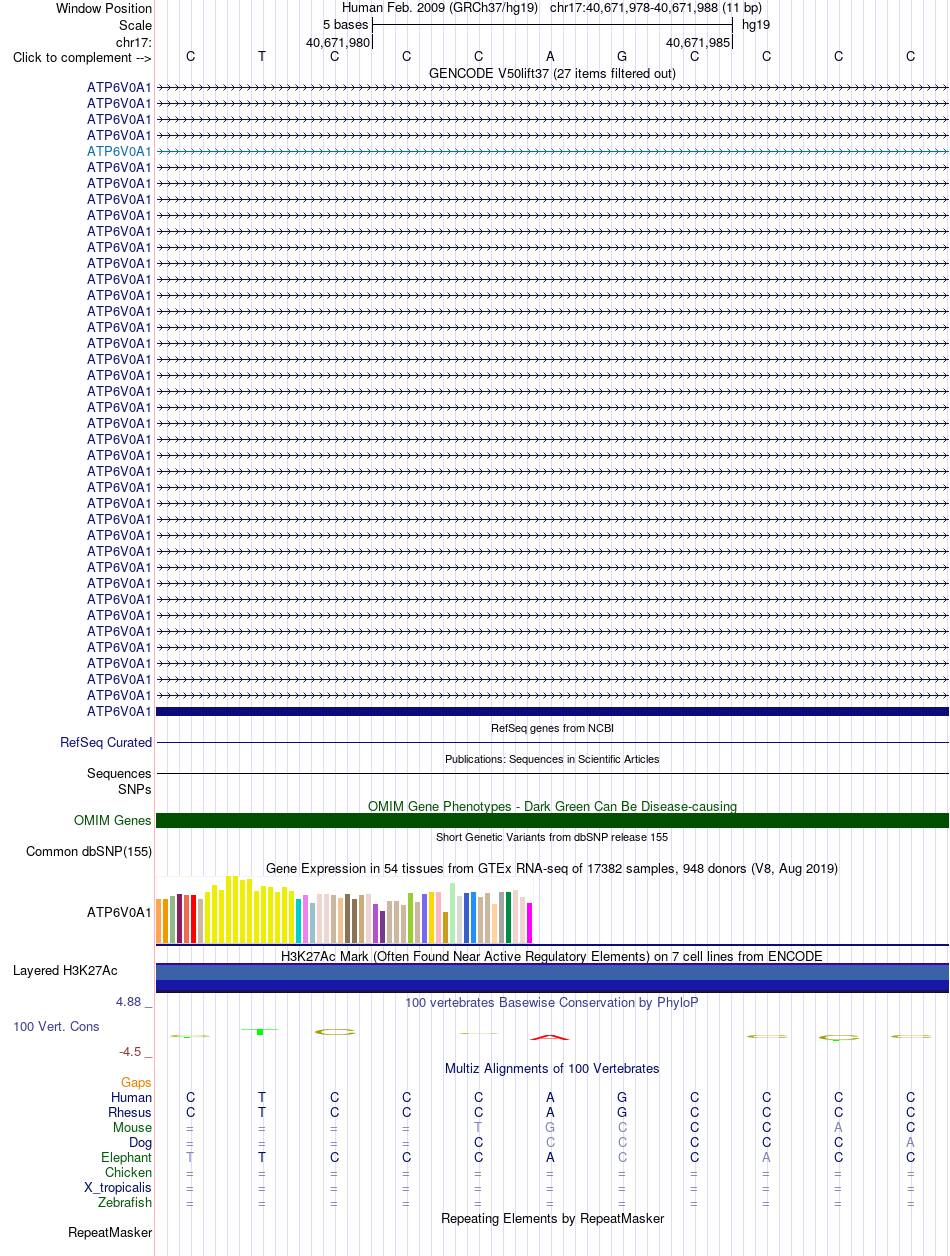Click the T base in the complement row
The image size is (950, 1256).
(x=262, y=56)
